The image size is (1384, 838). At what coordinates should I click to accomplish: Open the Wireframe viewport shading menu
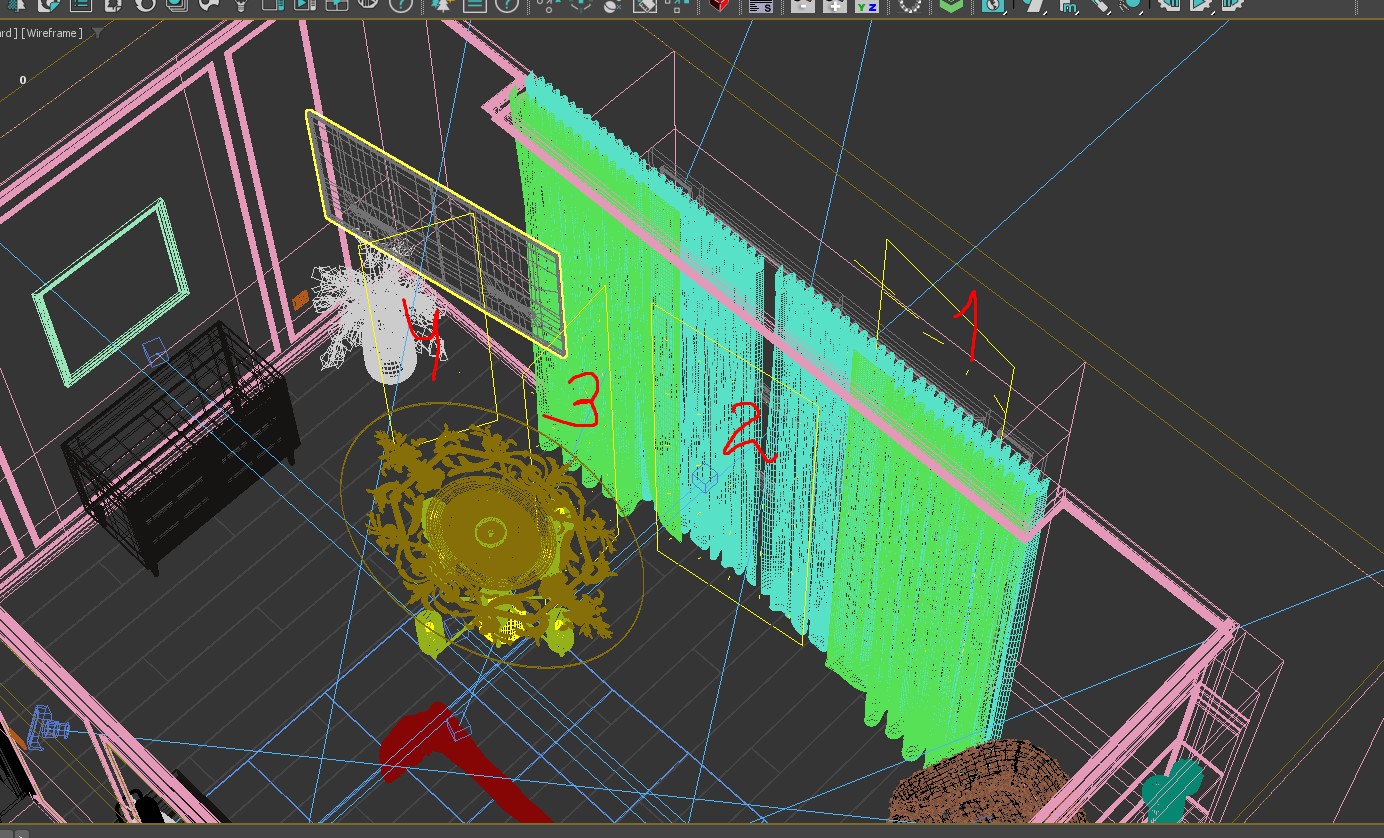(x=53, y=33)
